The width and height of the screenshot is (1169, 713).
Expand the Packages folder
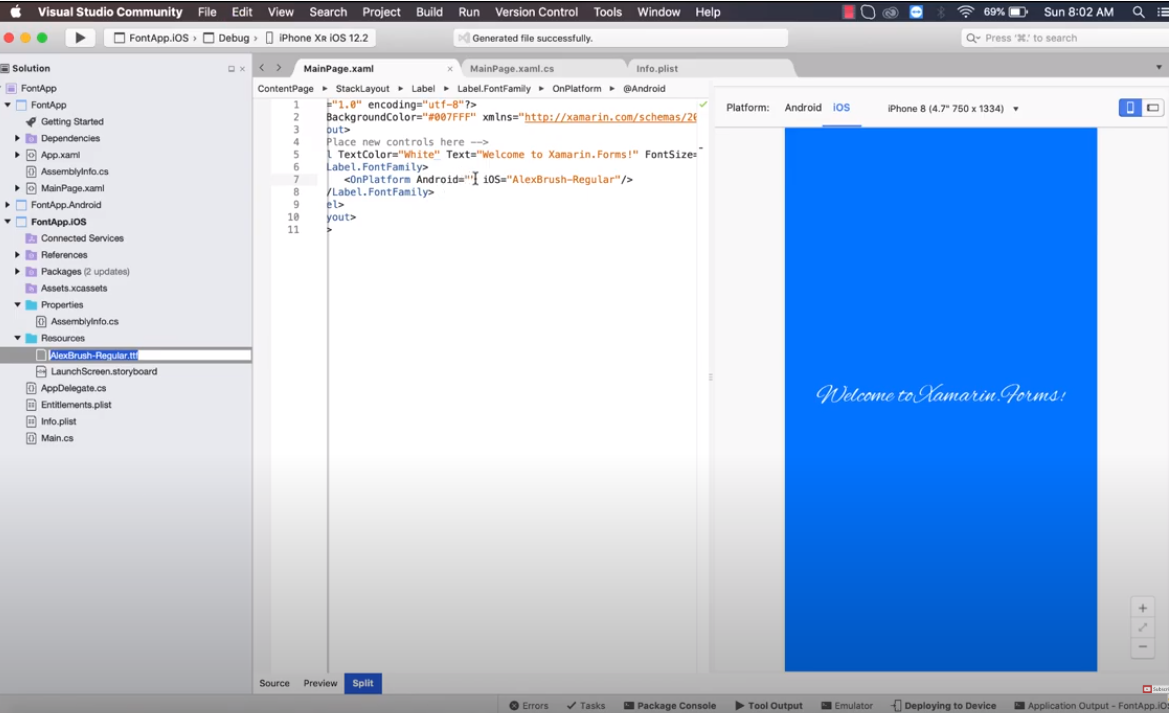[x=17, y=271]
